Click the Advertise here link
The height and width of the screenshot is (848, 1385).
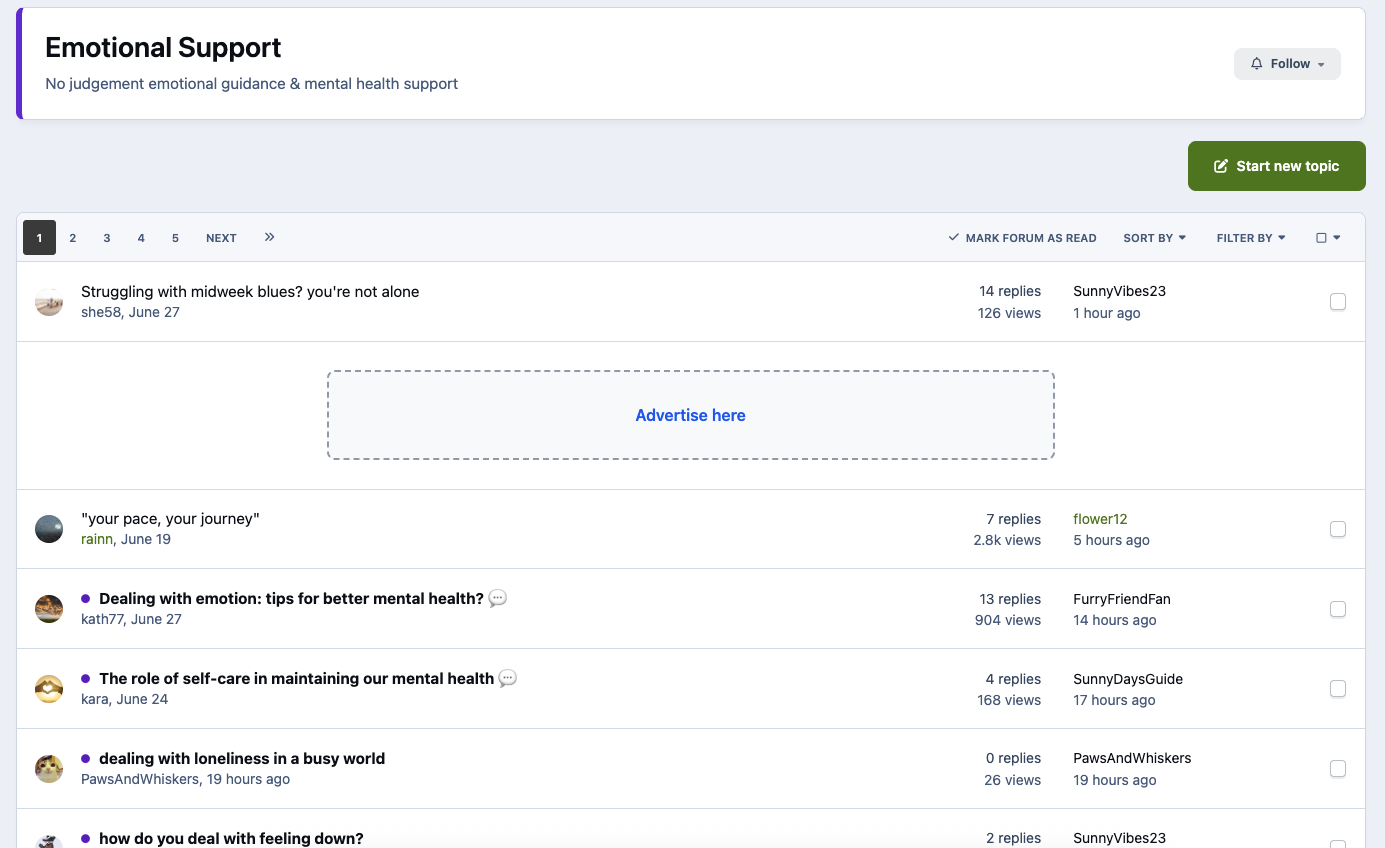pyautogui.click(x=690, y=416)
